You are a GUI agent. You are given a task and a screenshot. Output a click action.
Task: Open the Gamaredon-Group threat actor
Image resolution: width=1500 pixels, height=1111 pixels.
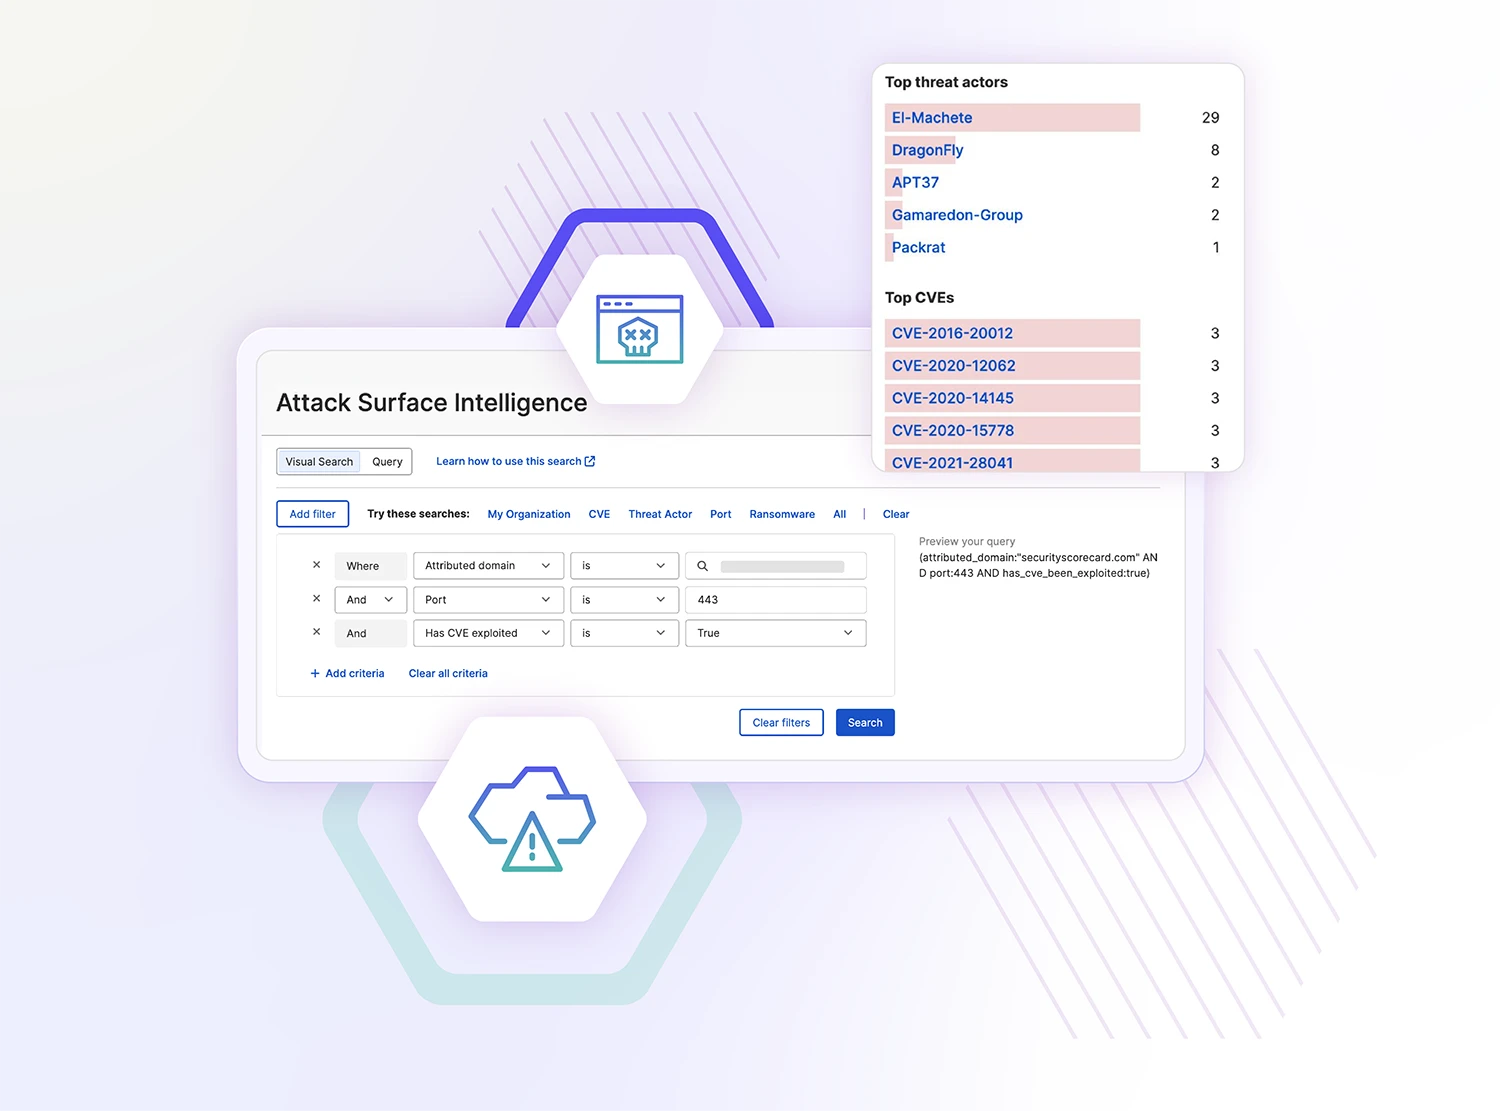click(x=957, y=215)
